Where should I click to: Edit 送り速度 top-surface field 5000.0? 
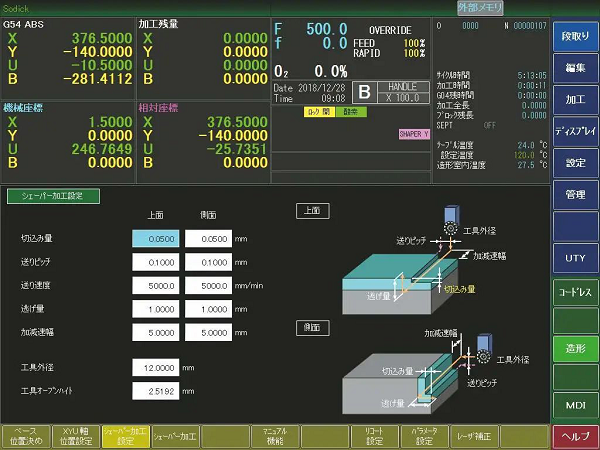(155, 285)
